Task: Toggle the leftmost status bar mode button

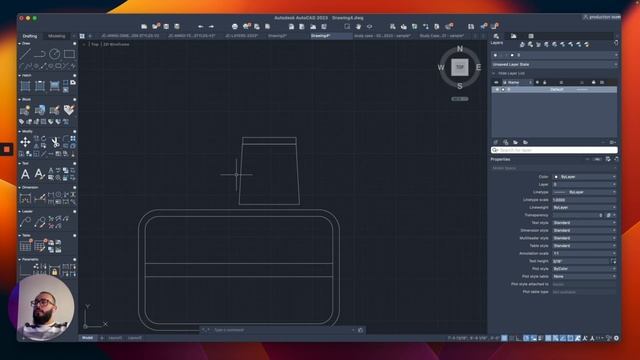Action: click(x=504, y=338)
